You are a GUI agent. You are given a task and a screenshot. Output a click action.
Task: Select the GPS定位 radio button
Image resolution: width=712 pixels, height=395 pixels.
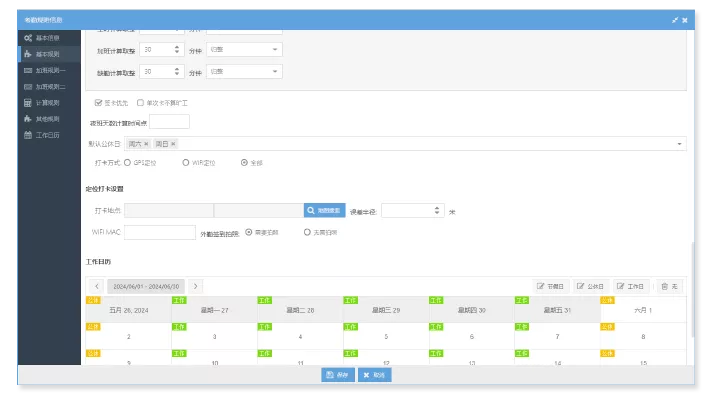click(128, 162)
